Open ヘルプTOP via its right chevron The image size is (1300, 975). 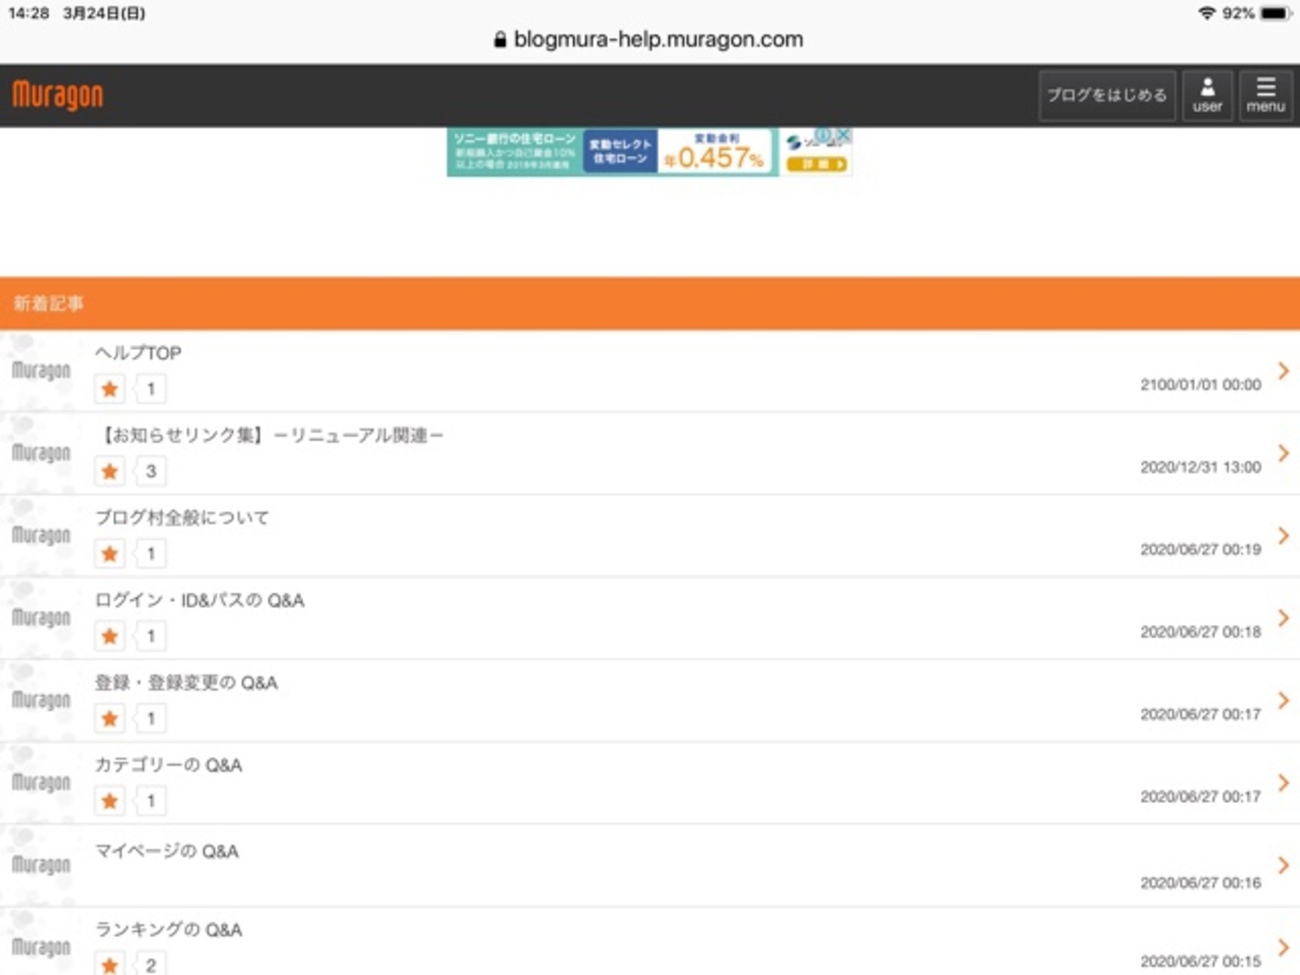click(1284, 371)
